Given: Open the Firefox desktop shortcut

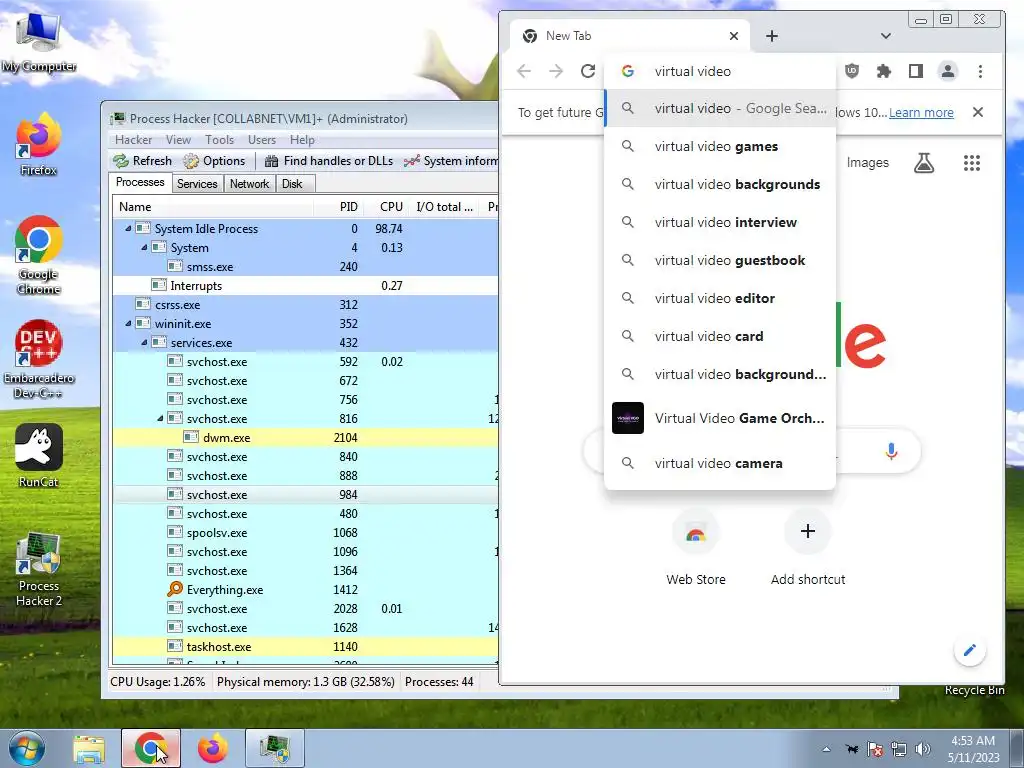Looking at the screenshot, I should 38,145.
